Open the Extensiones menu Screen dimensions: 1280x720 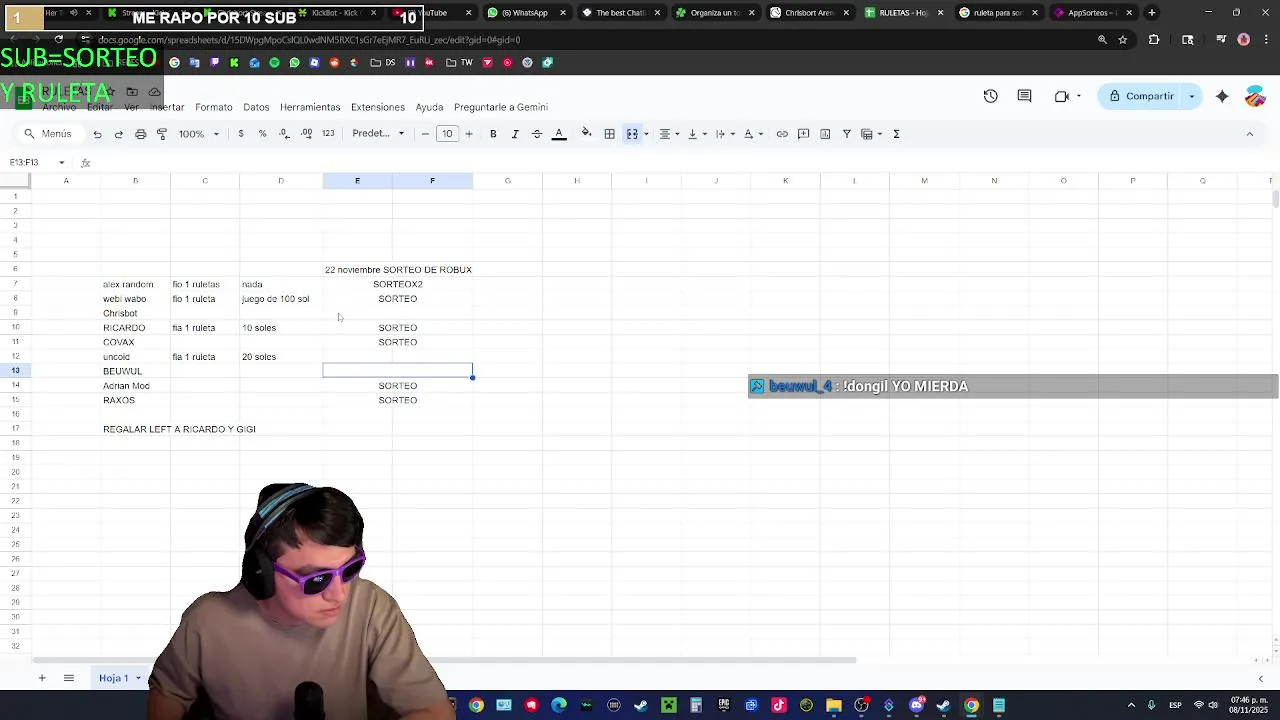point(378,107)
